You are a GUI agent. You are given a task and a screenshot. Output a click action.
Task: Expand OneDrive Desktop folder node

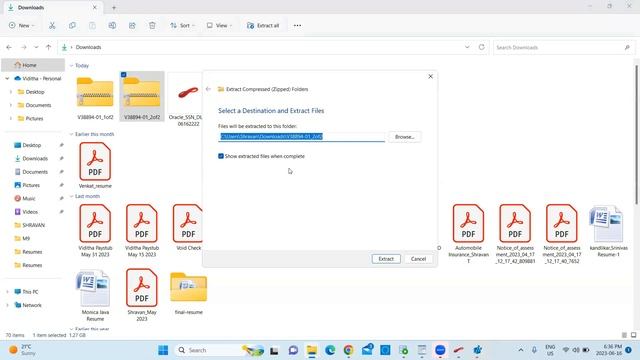11,92
